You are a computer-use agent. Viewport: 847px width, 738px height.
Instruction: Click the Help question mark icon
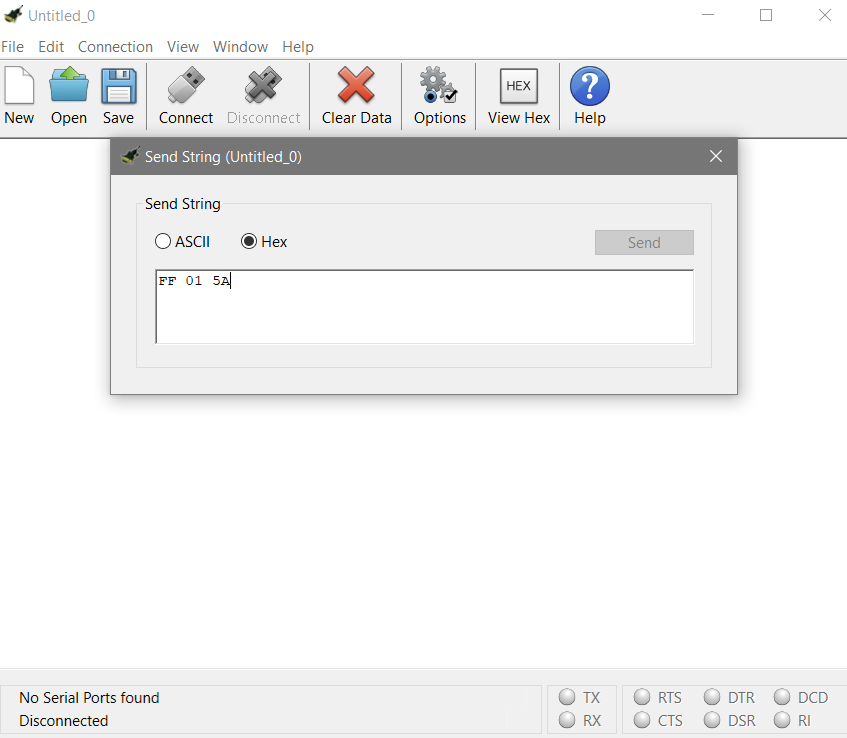pos(589,87)
